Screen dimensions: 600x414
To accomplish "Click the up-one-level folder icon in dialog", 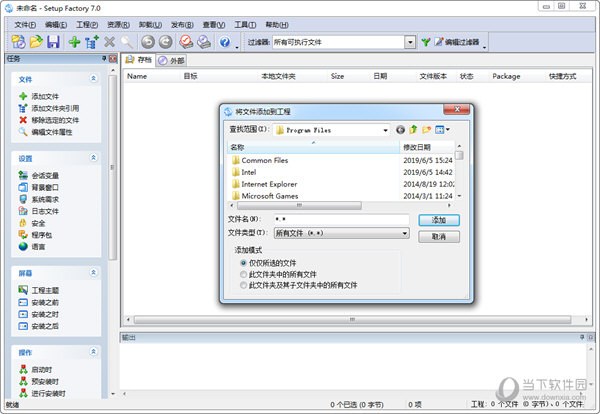I will click(x=413, y=130).
